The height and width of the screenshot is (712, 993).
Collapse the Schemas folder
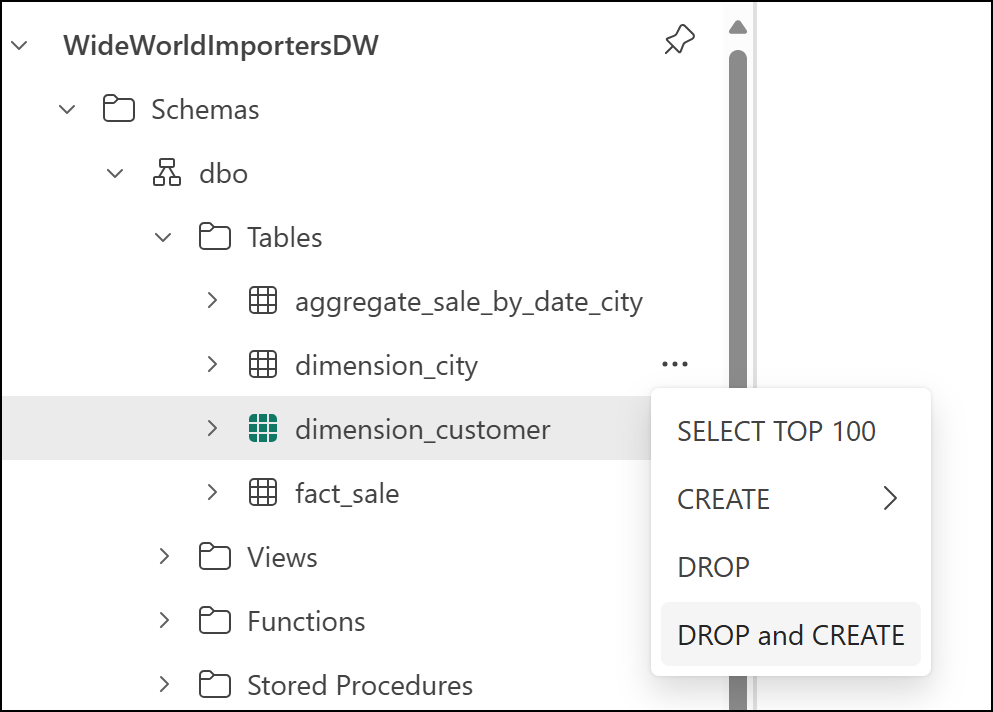67,110
